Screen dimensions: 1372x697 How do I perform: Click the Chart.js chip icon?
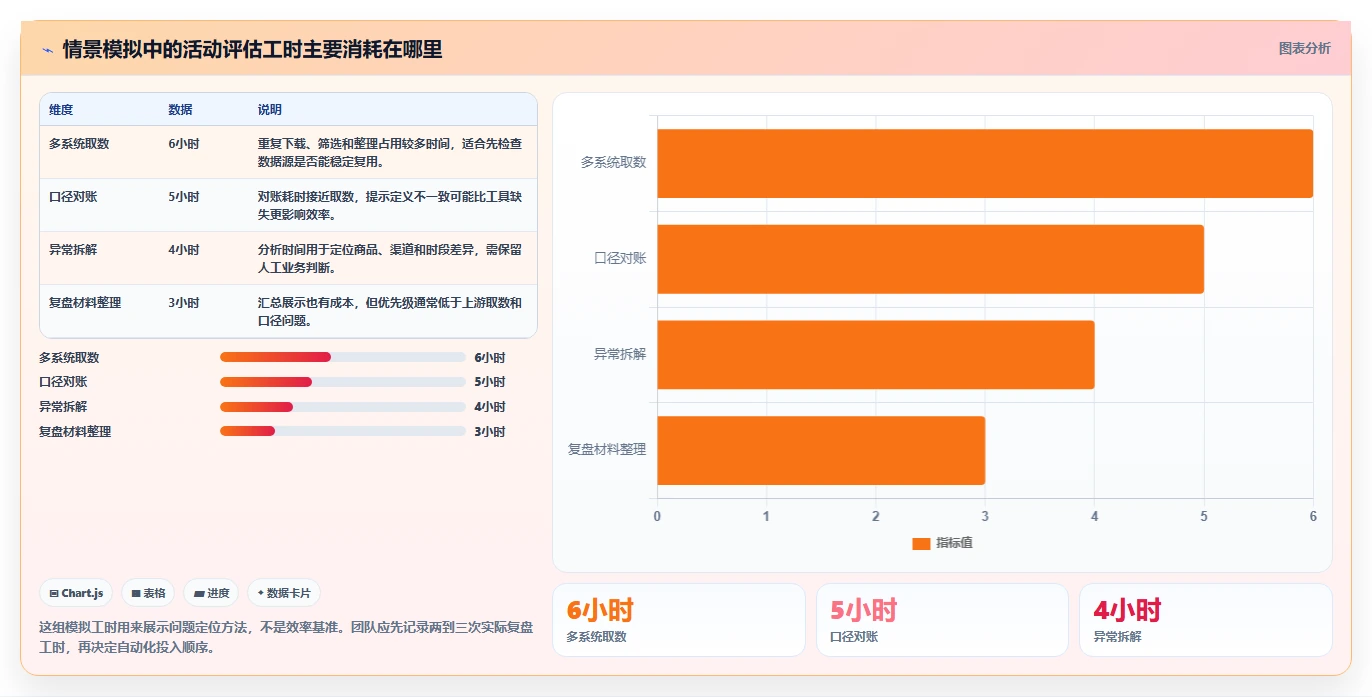point(53,593)
